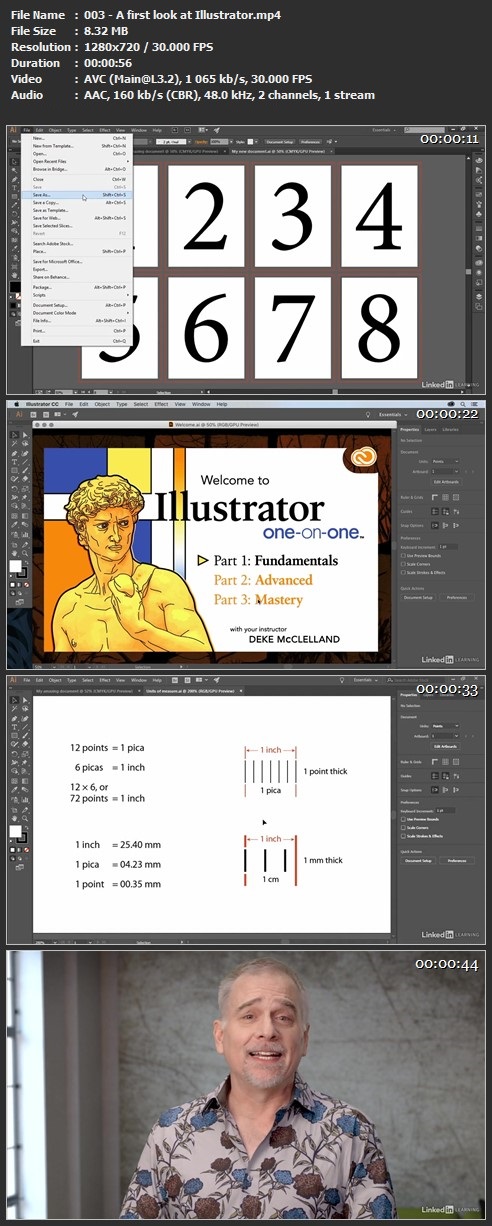
Task: Open the Units dropdown in 00:00:22 frame
Action: click(x=446, y=461)
